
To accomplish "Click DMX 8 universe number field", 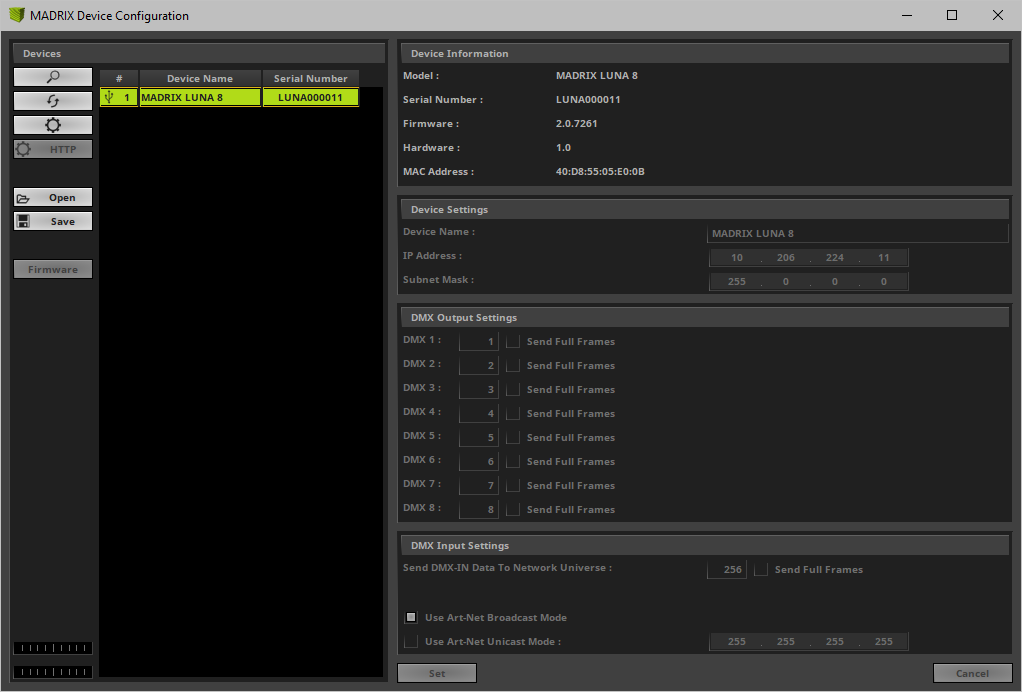I will pos(478,510).
